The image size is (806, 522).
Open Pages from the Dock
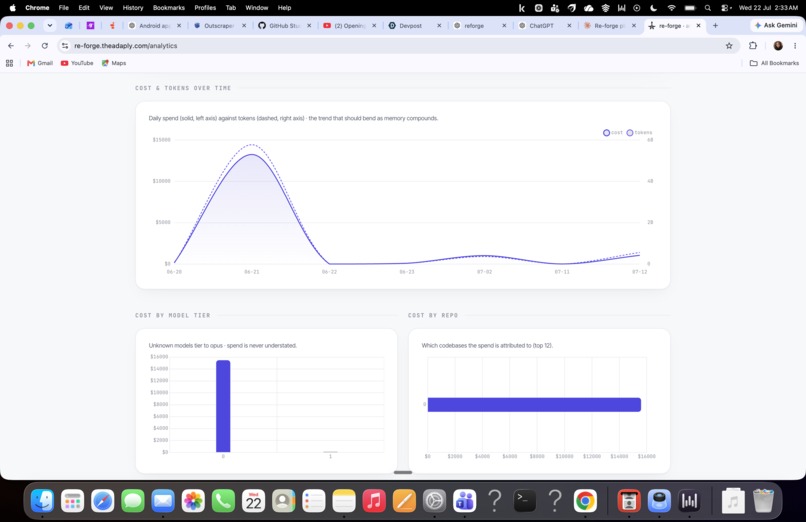pyautogui.click(x=405, y=500)
